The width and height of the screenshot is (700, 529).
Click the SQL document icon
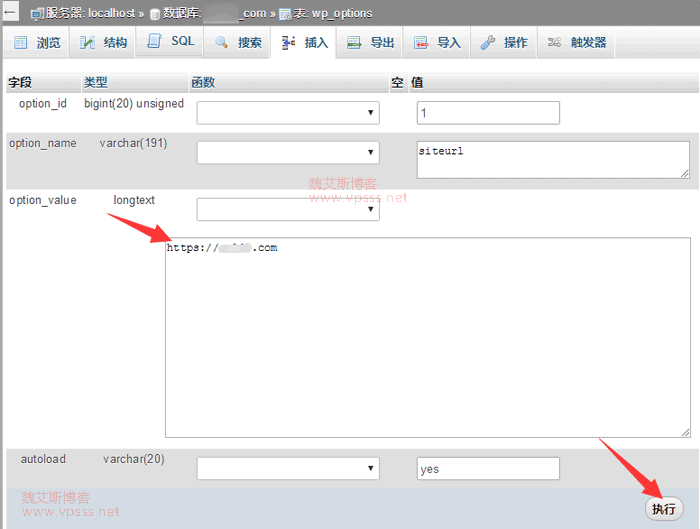(154, 42)
